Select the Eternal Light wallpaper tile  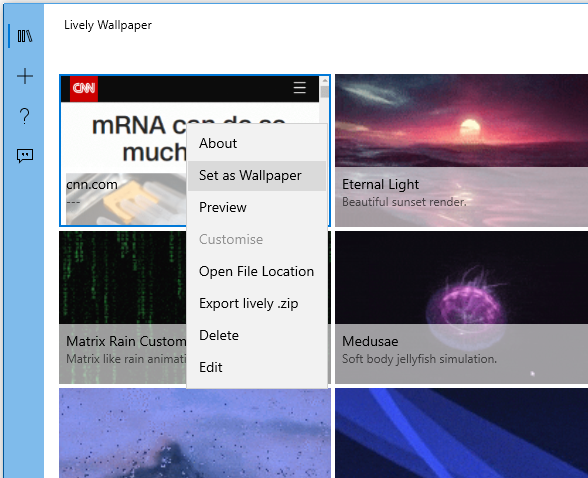tap(461, 150)
